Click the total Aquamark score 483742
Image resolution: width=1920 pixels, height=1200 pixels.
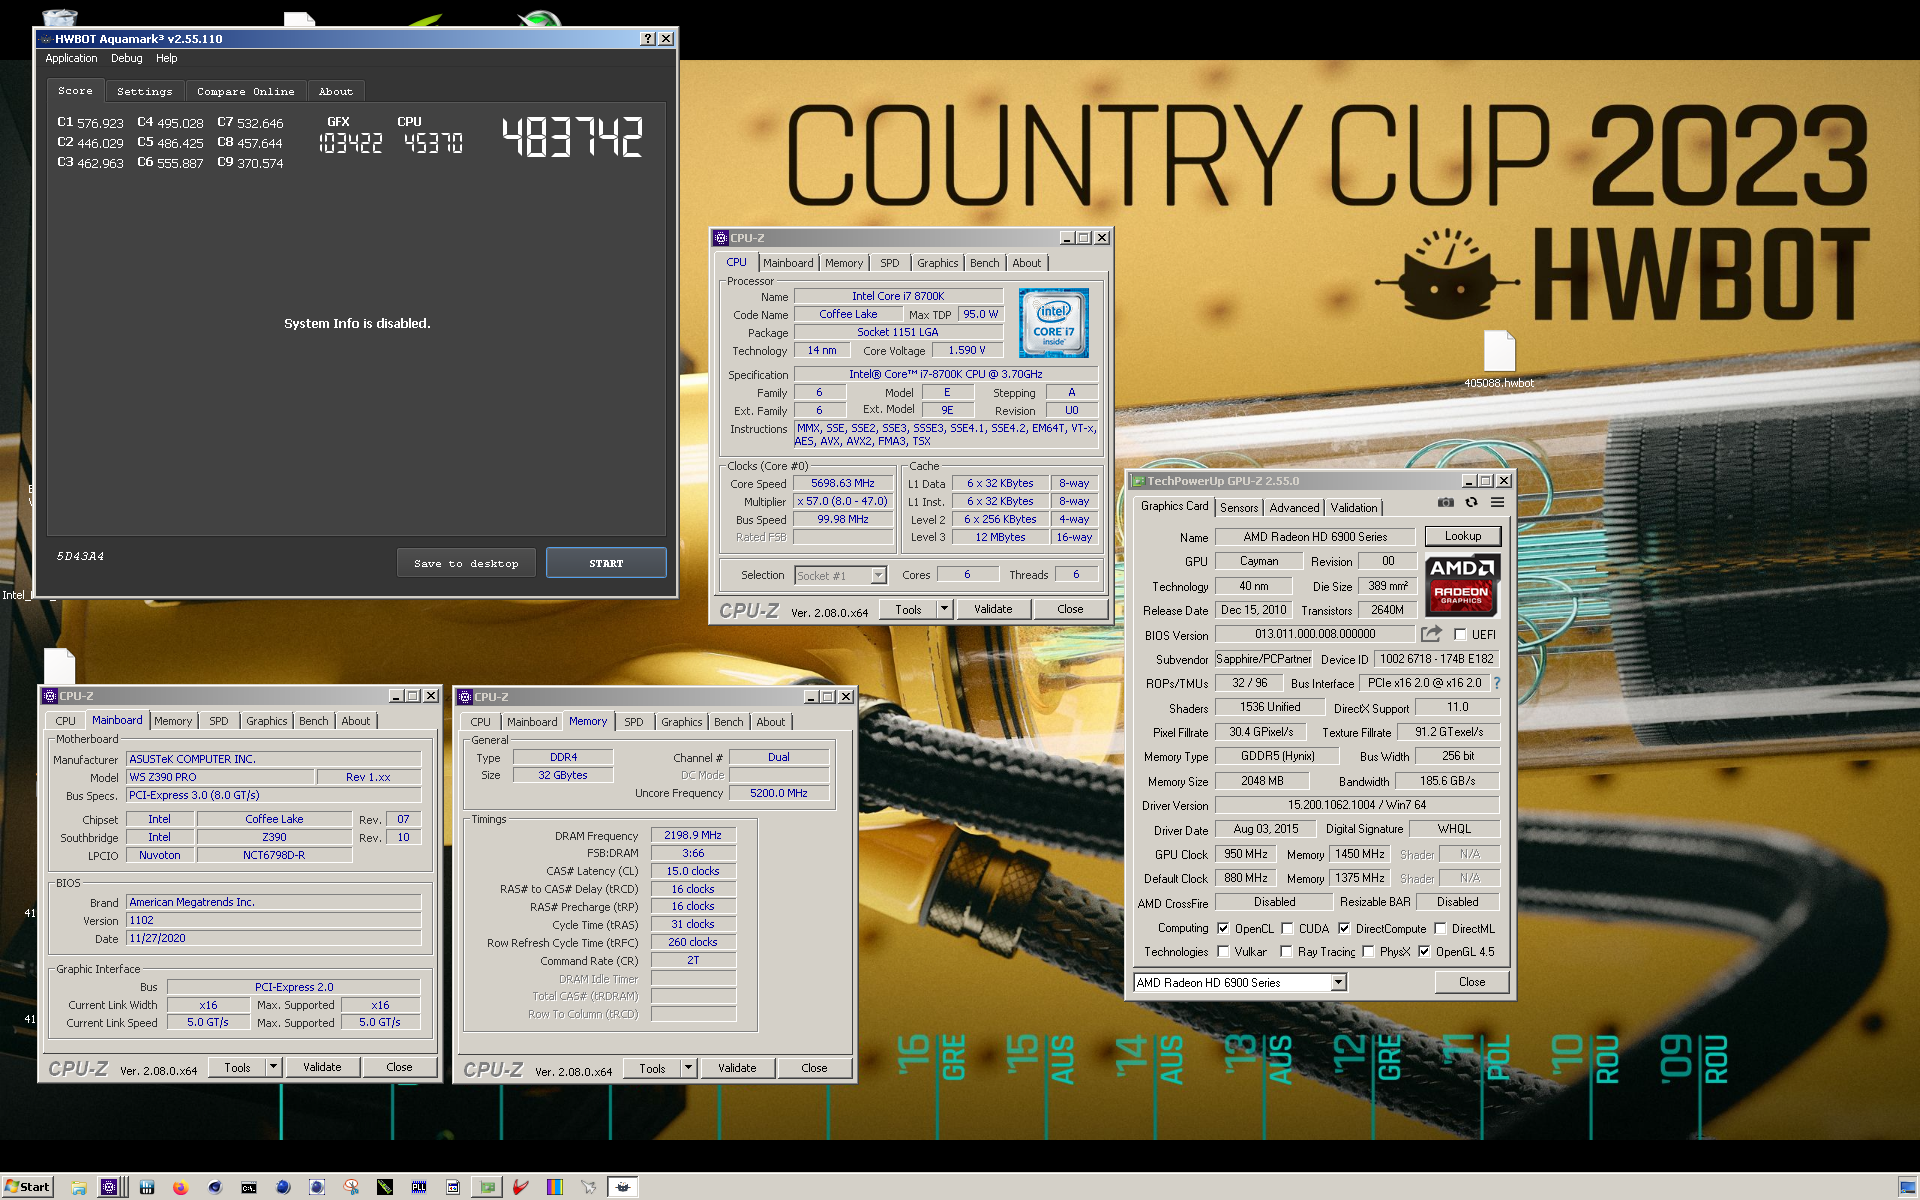coord(573,137)
